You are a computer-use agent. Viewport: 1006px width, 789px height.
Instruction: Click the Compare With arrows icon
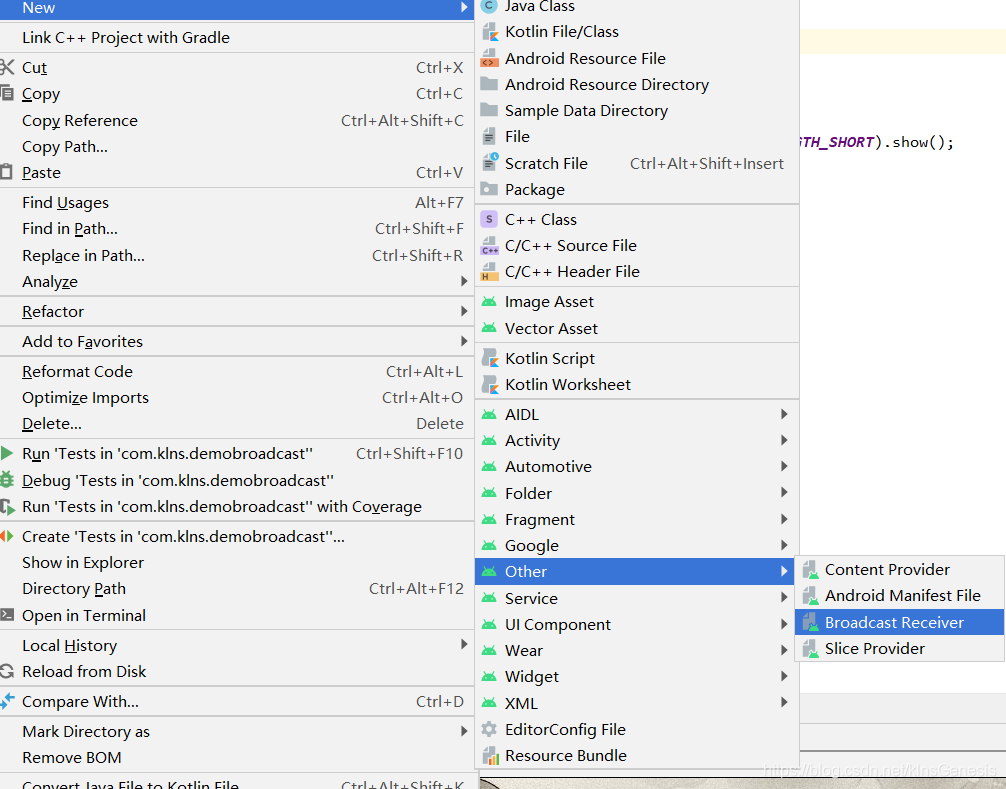tap(6, 702)
